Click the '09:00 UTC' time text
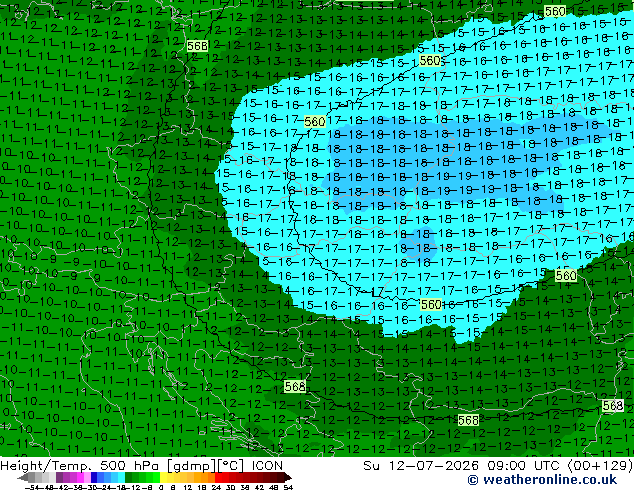Image resolution: width=634 pixels, height=490 pixels. 525,466
